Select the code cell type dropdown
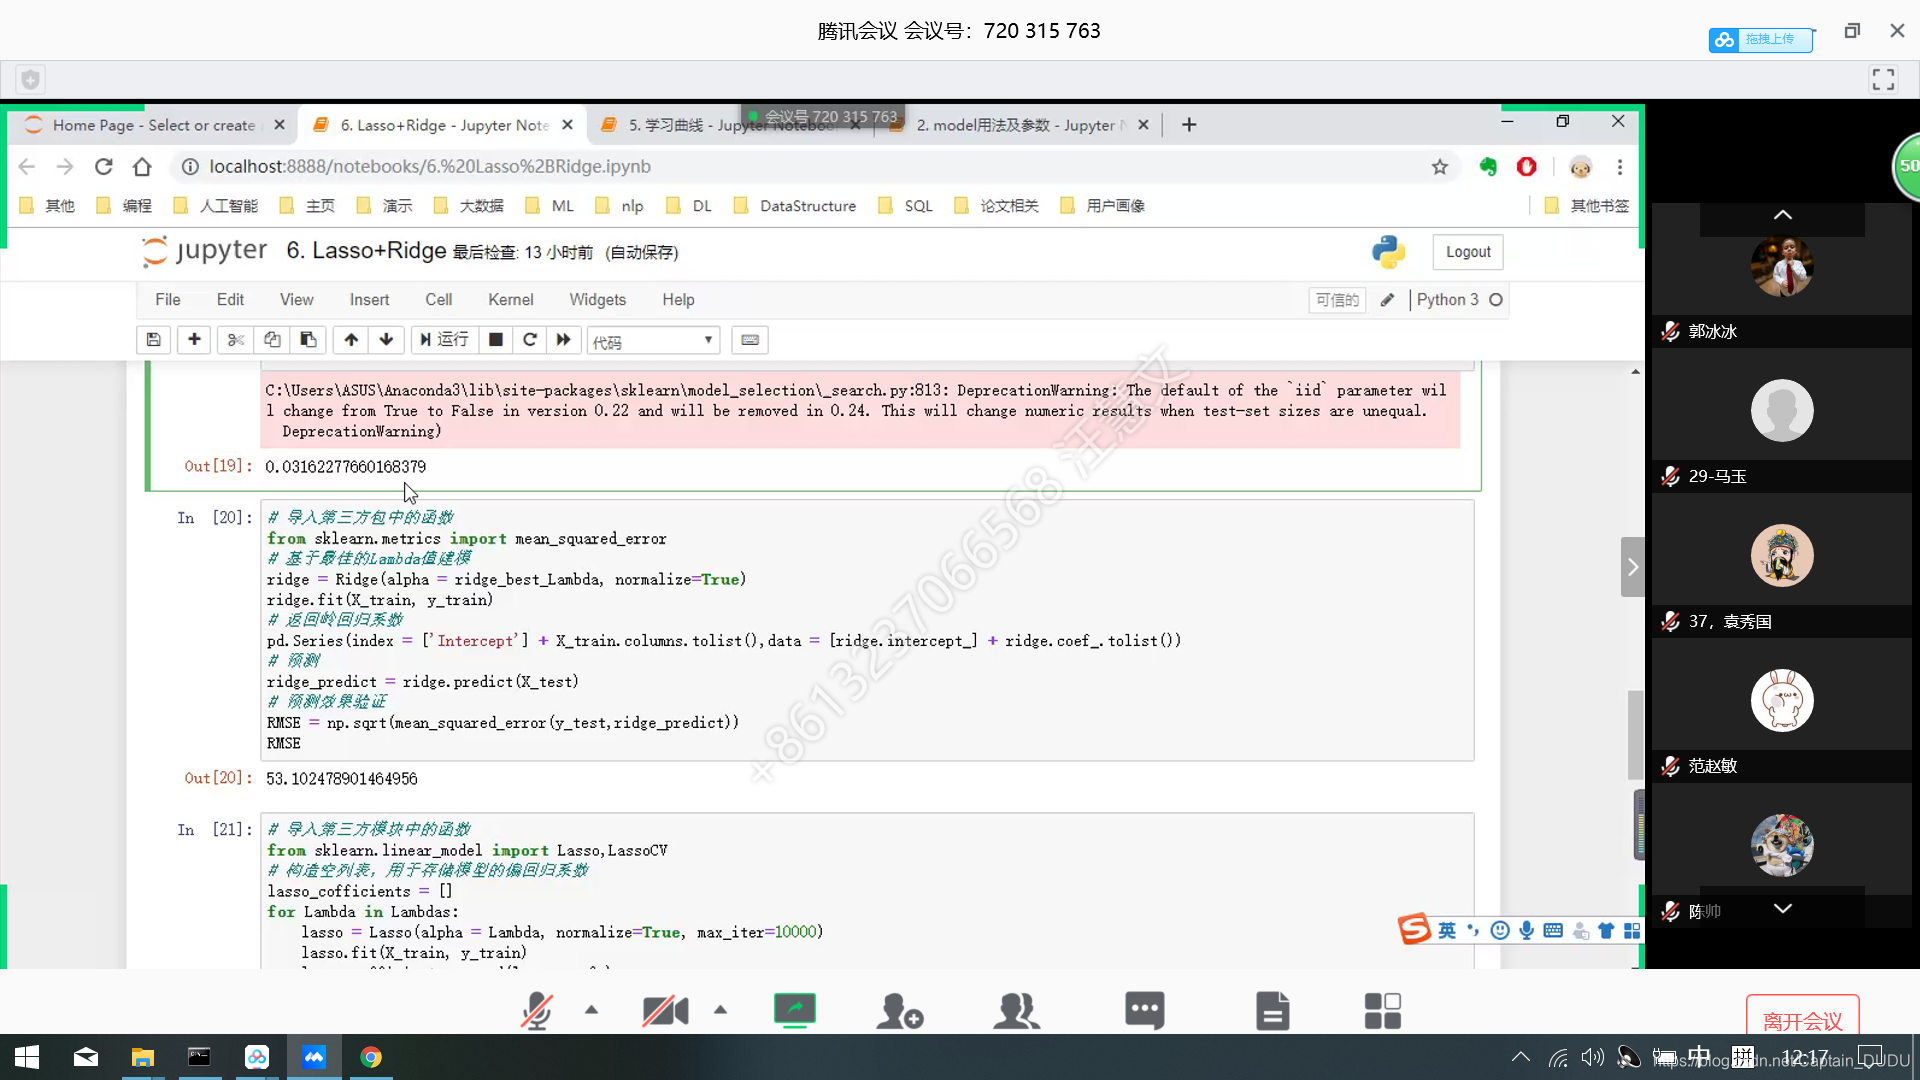 (651, 340)
